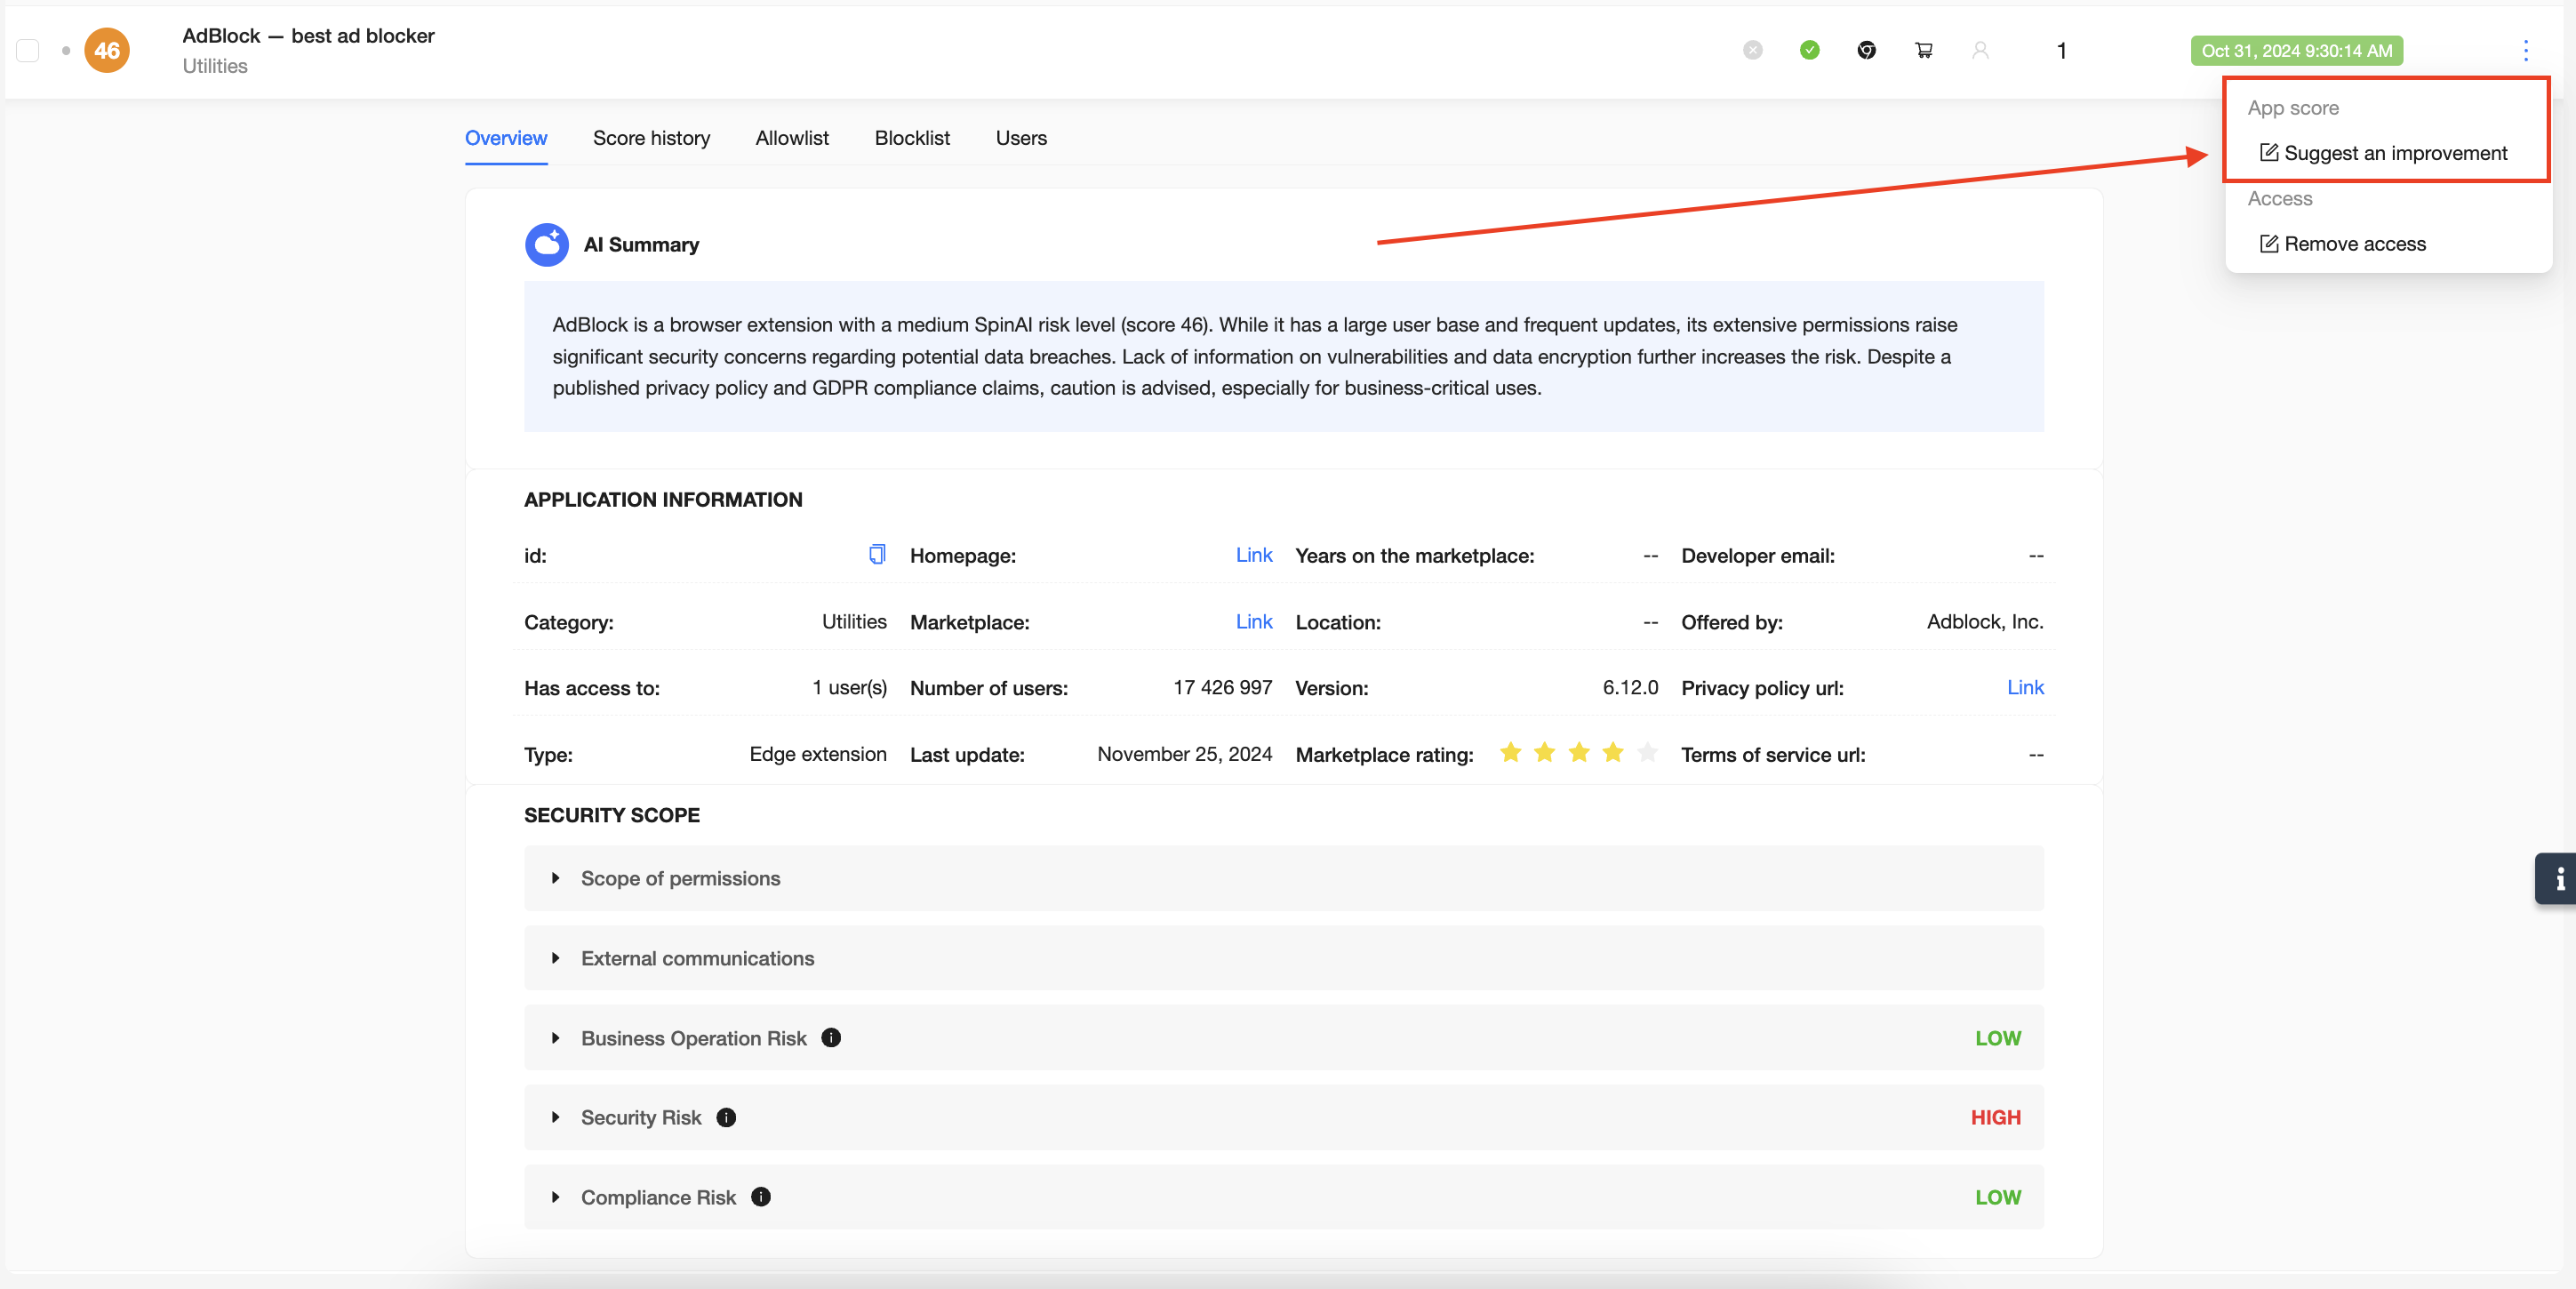2576x1289 pixels.
Task: Open the side info panel button
Action: click(x=2556, y=878)
